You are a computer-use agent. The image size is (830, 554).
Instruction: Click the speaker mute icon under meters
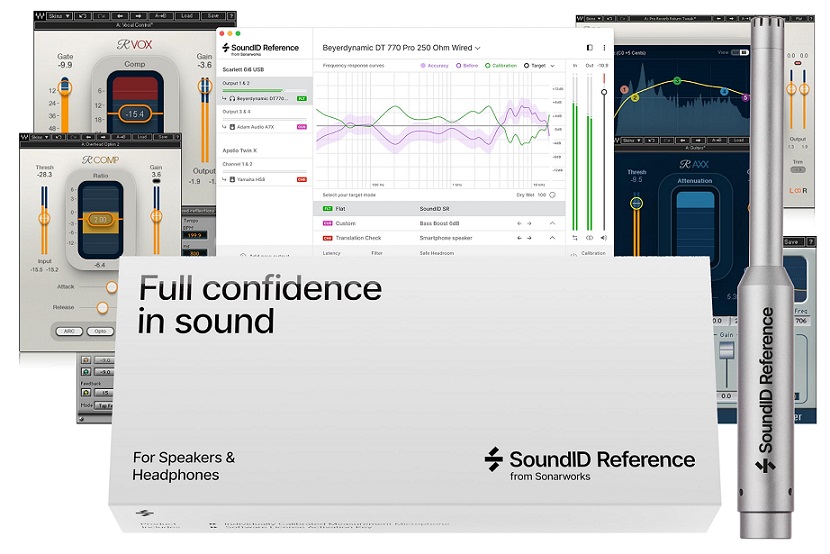pos(603,238)
